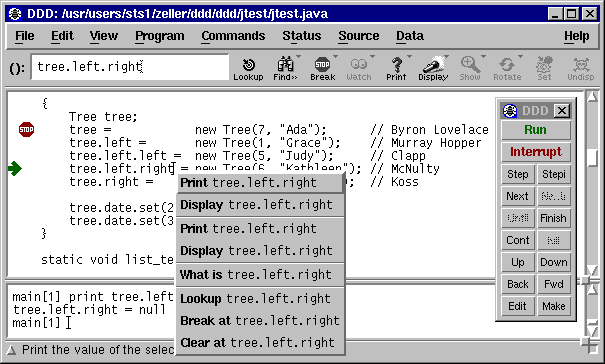The width and height of the screenshot is (605, 364).
Task: Choose Break at tree.left.right
Action: (x=260, y=320)
